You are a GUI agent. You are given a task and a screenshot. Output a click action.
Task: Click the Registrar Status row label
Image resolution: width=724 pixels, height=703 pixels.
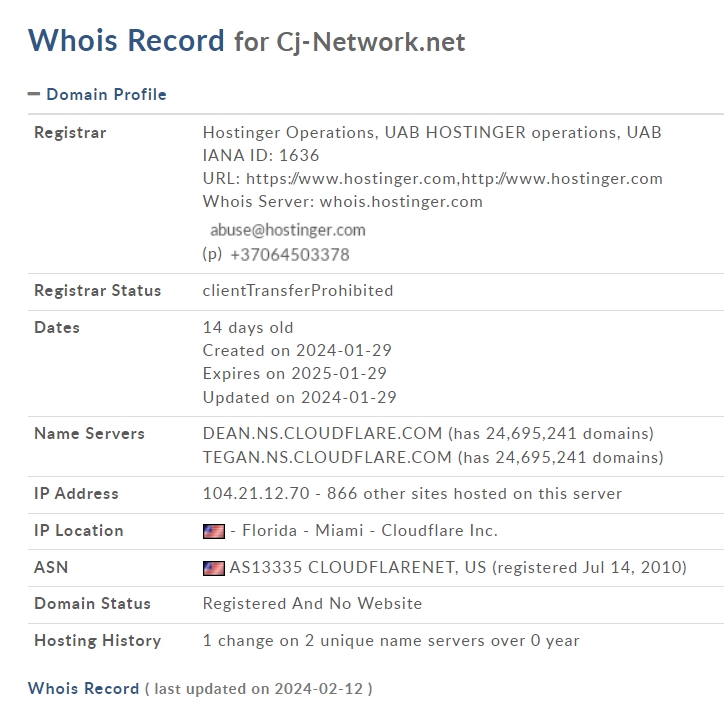coord(97,290)
